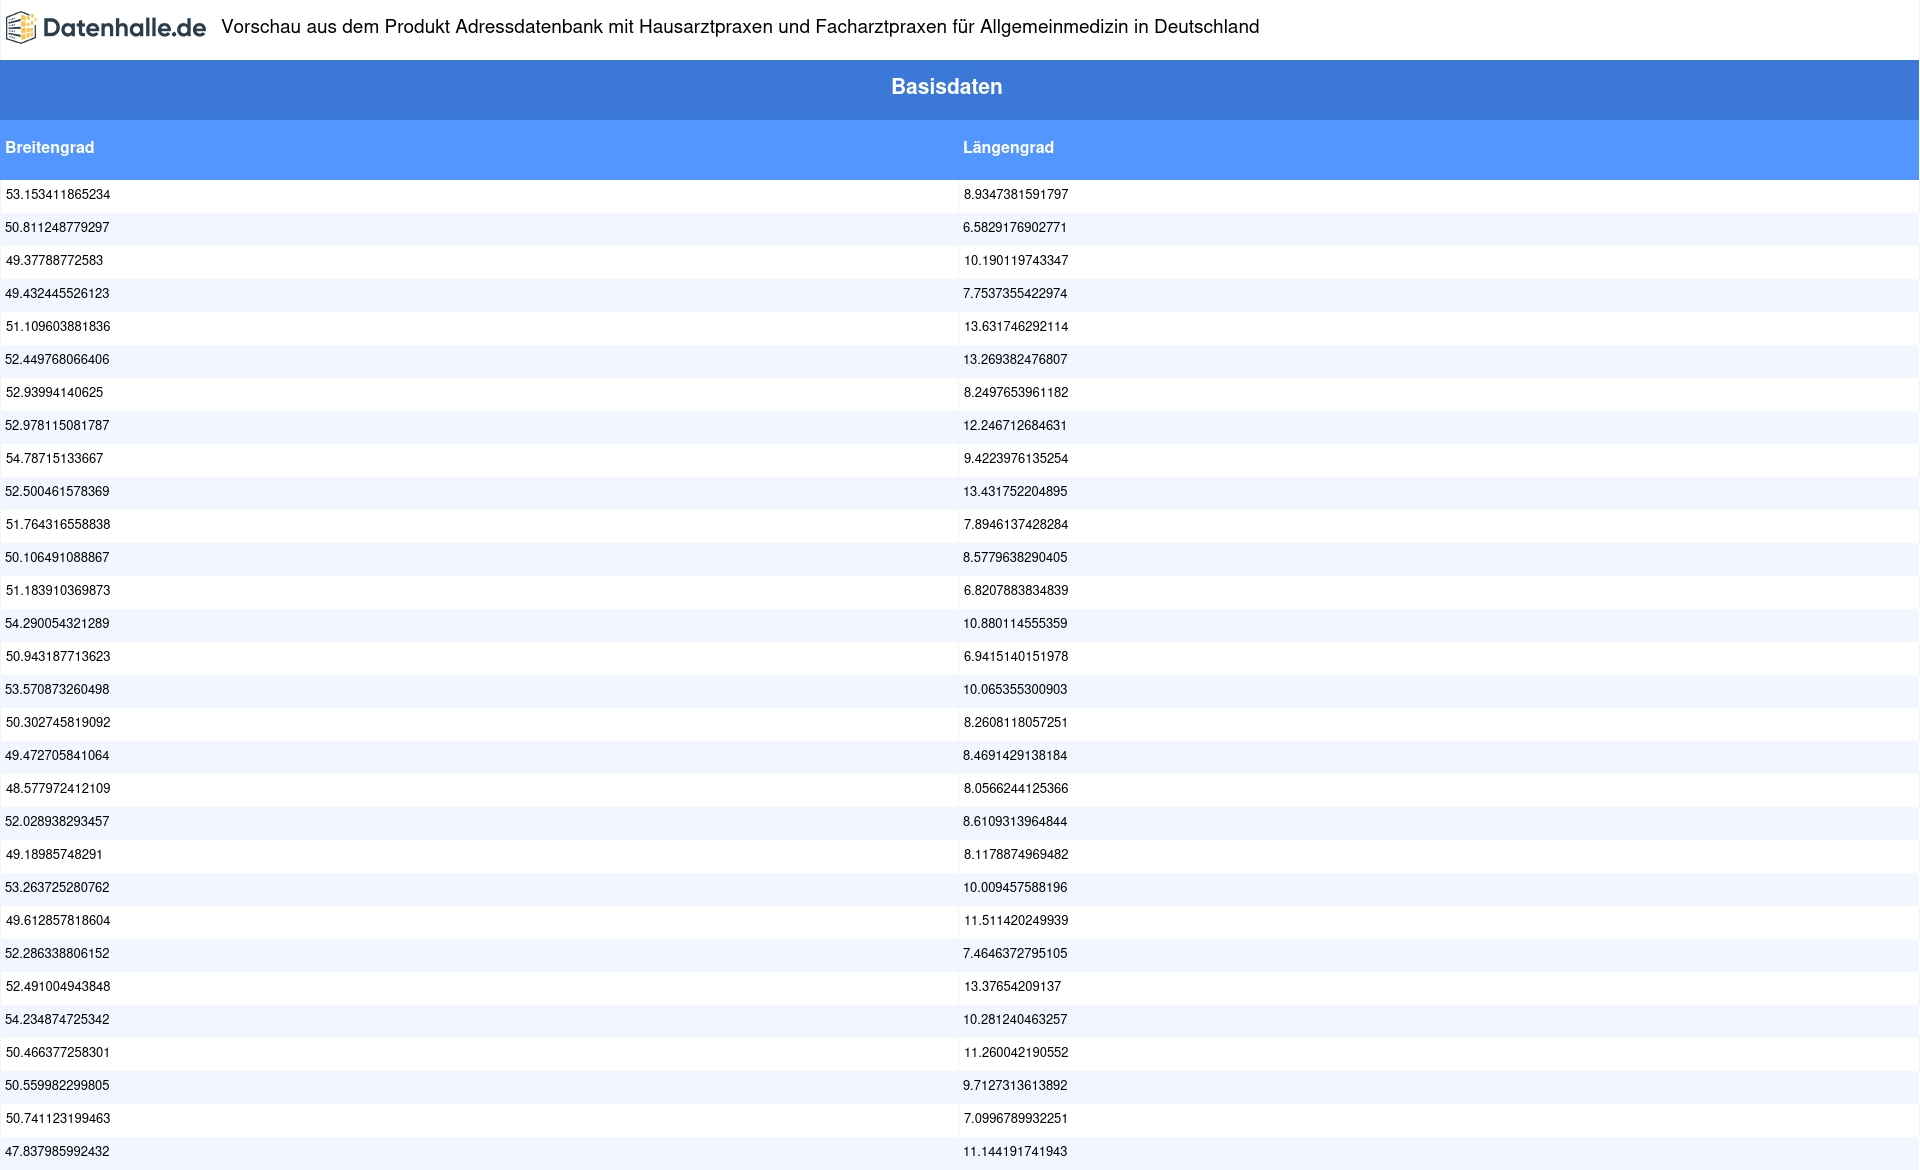Select latitude value 50.302745819092

tap(58, 723)
